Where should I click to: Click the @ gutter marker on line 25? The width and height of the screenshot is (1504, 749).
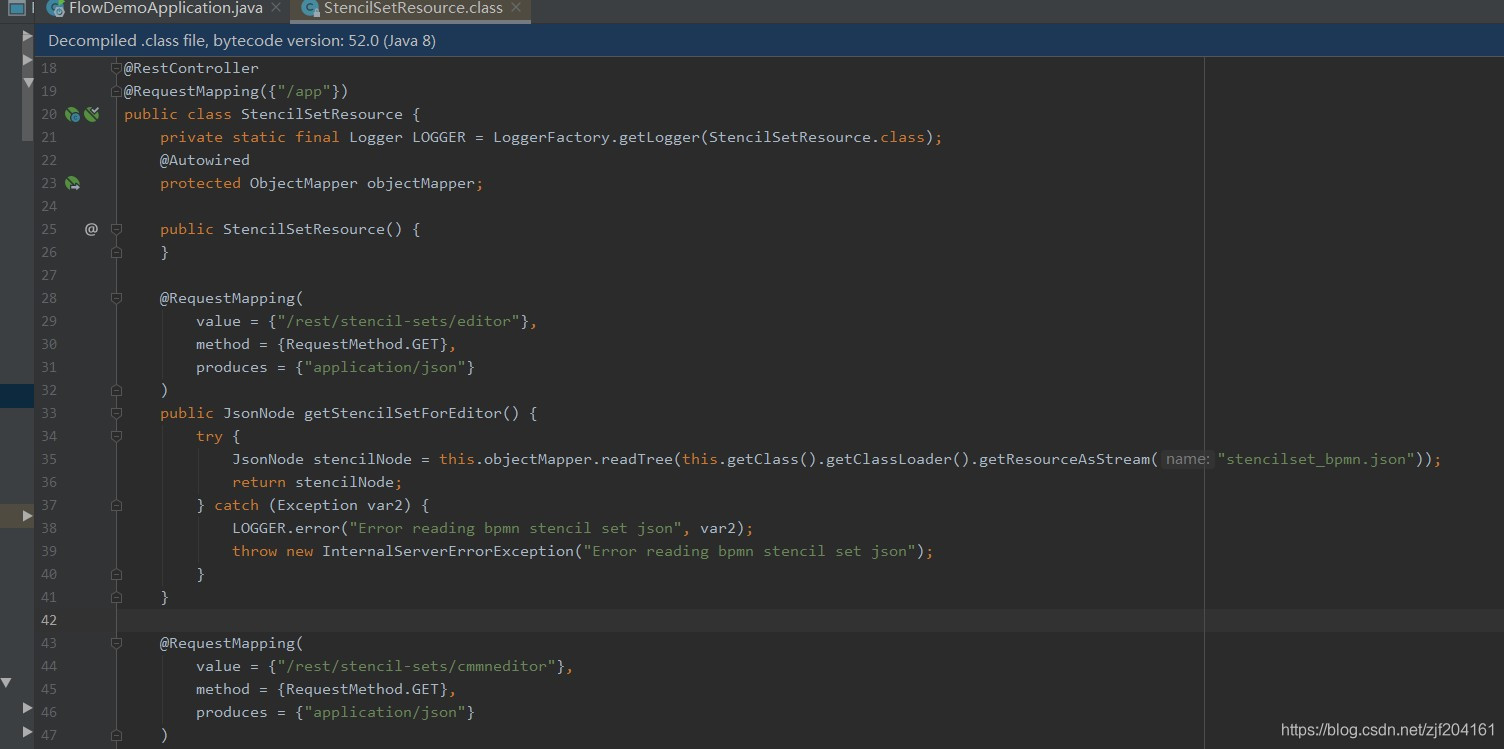click(x=91, y=229)
